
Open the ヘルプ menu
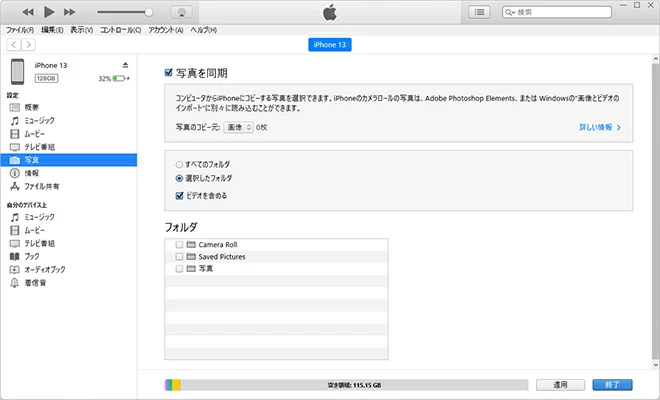click(x=204, y=30)
